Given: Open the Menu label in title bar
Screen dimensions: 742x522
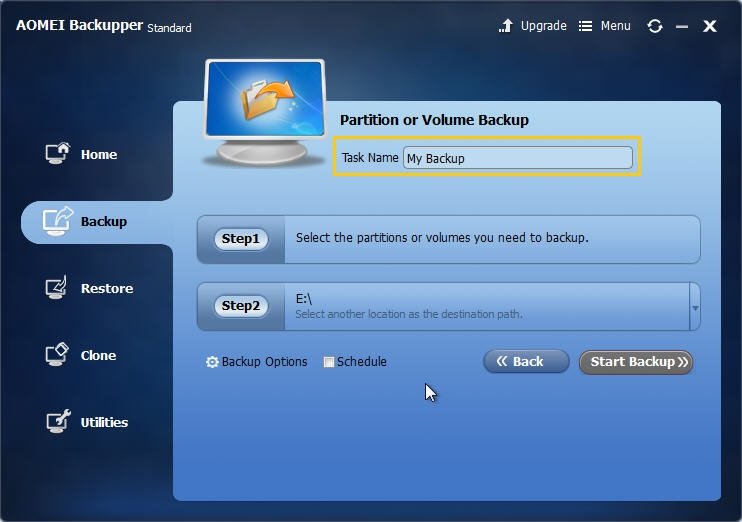Looking at the screenshot, I should click(615, 26).
